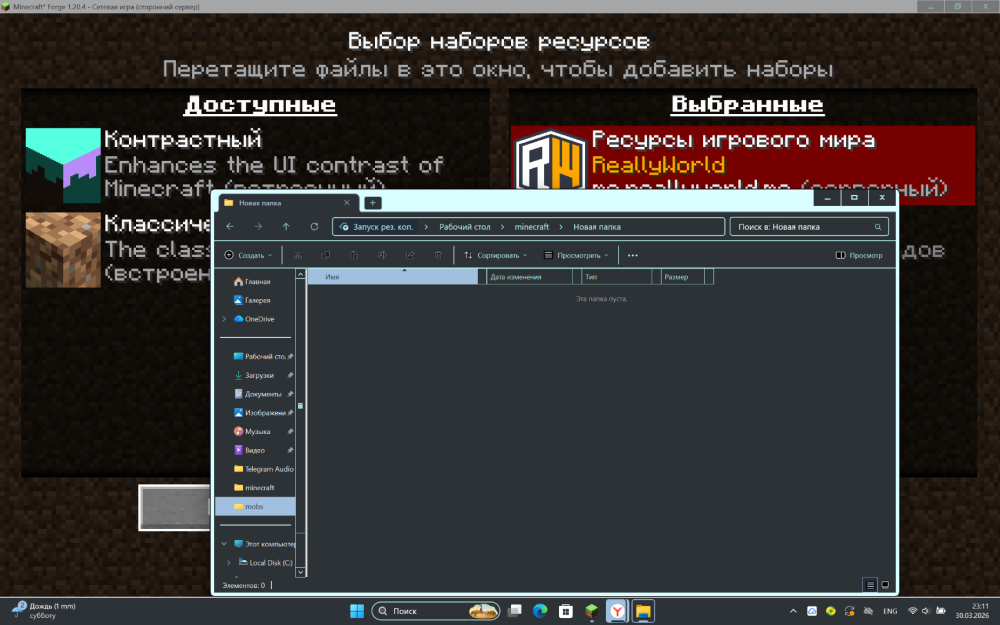This screenshot has width=1000, height=625.
Task: Open the Просмотреть view dropdown
Action: tap(576, 255)
